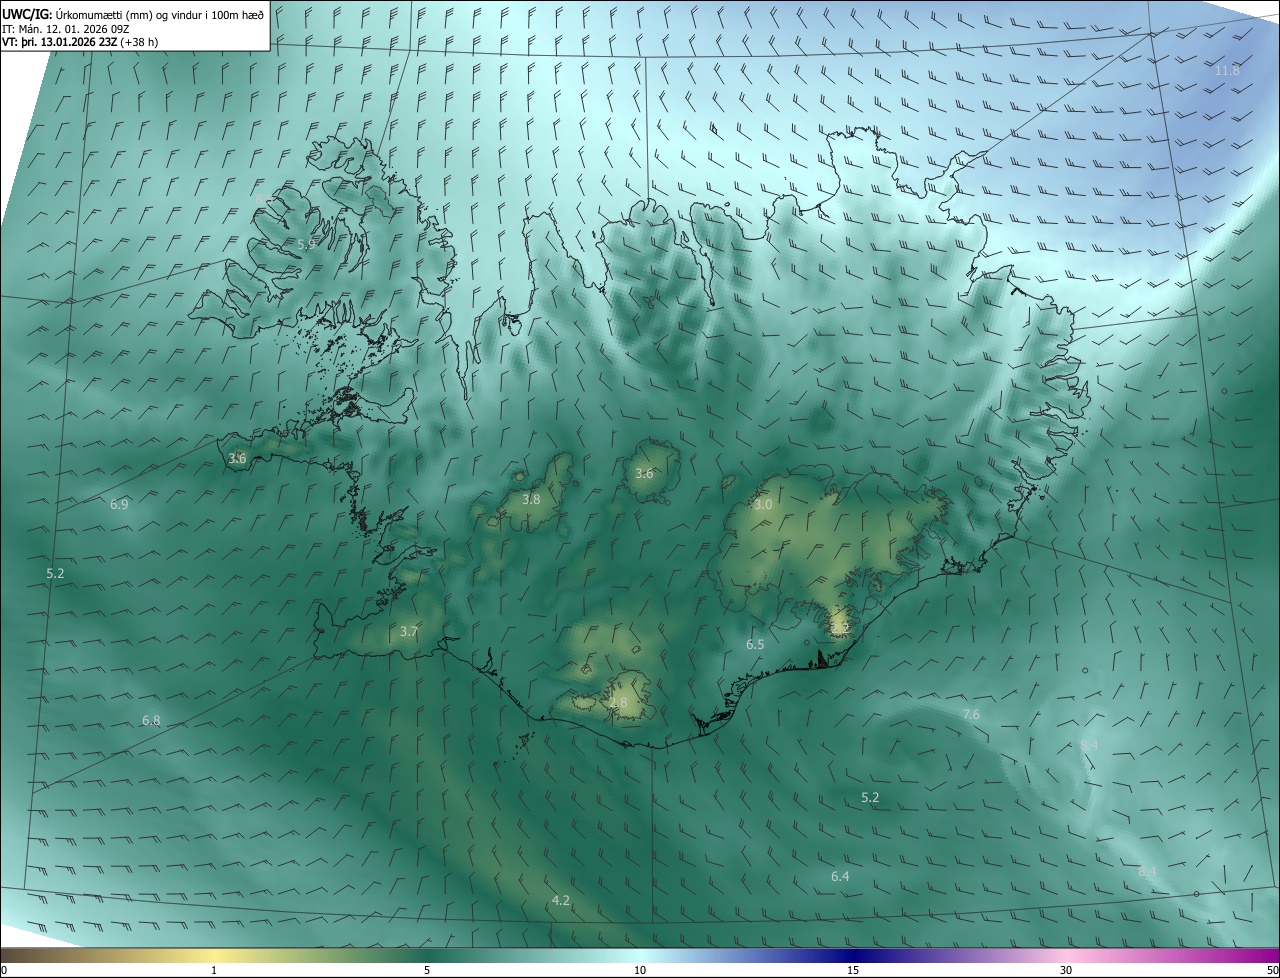Screen dimensions: 1280x978
Task: Click the colour scale tick labelled 50
Action: tap(1272, 970)
